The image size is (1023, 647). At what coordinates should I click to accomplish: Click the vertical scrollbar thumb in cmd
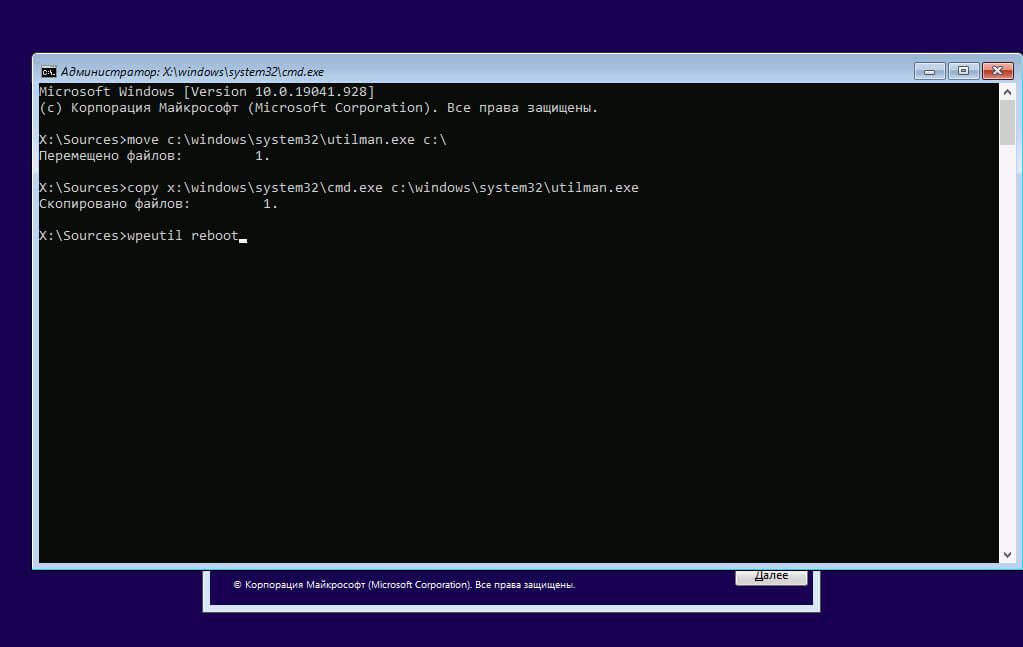[x=1007, y=123]
